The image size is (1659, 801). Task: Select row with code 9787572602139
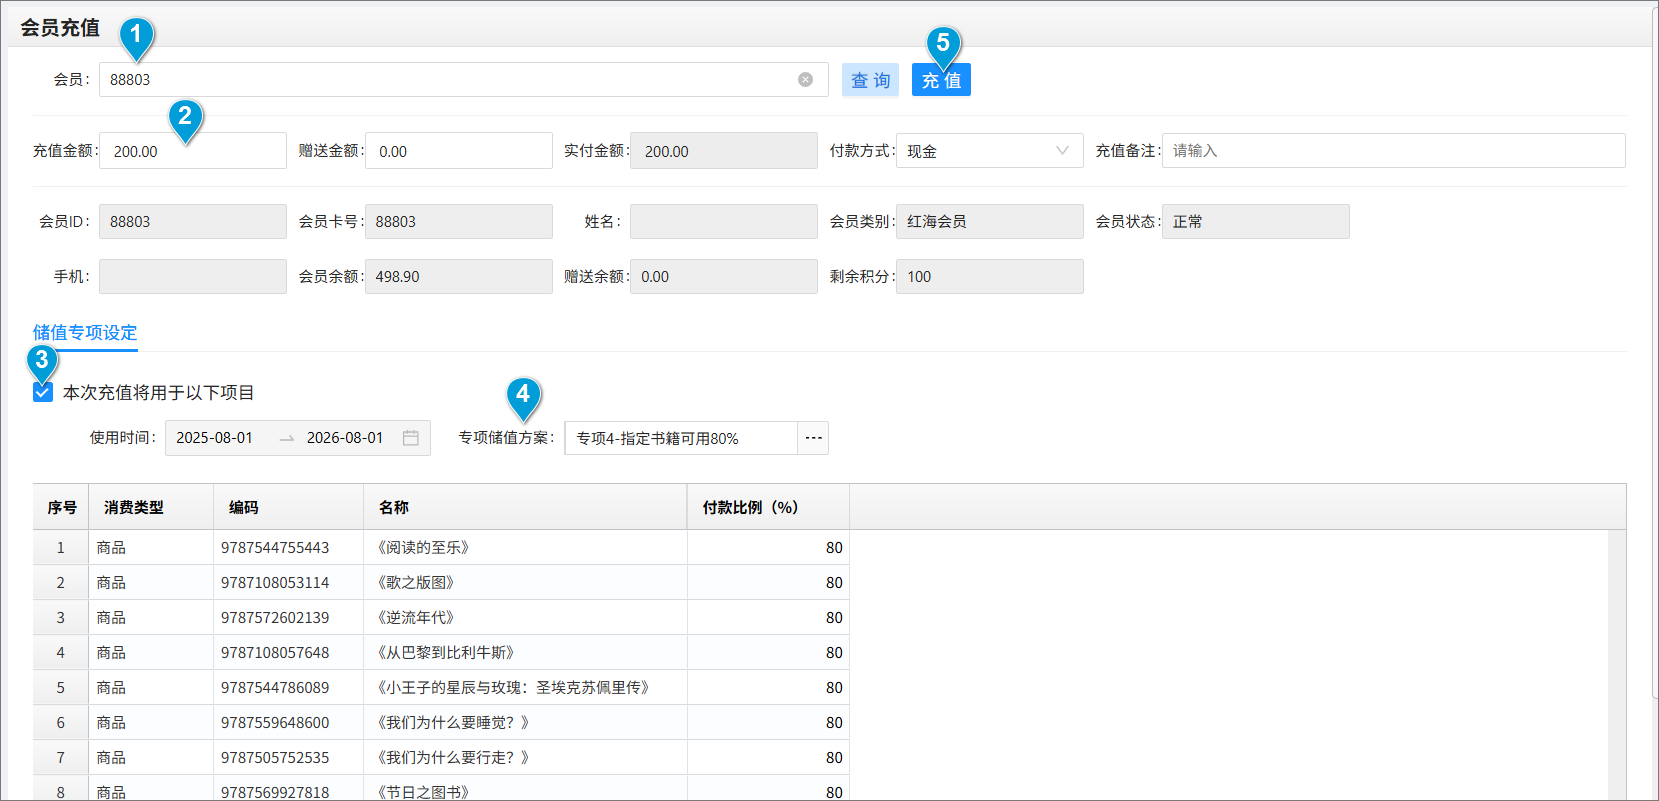click(x=275, y=617)
